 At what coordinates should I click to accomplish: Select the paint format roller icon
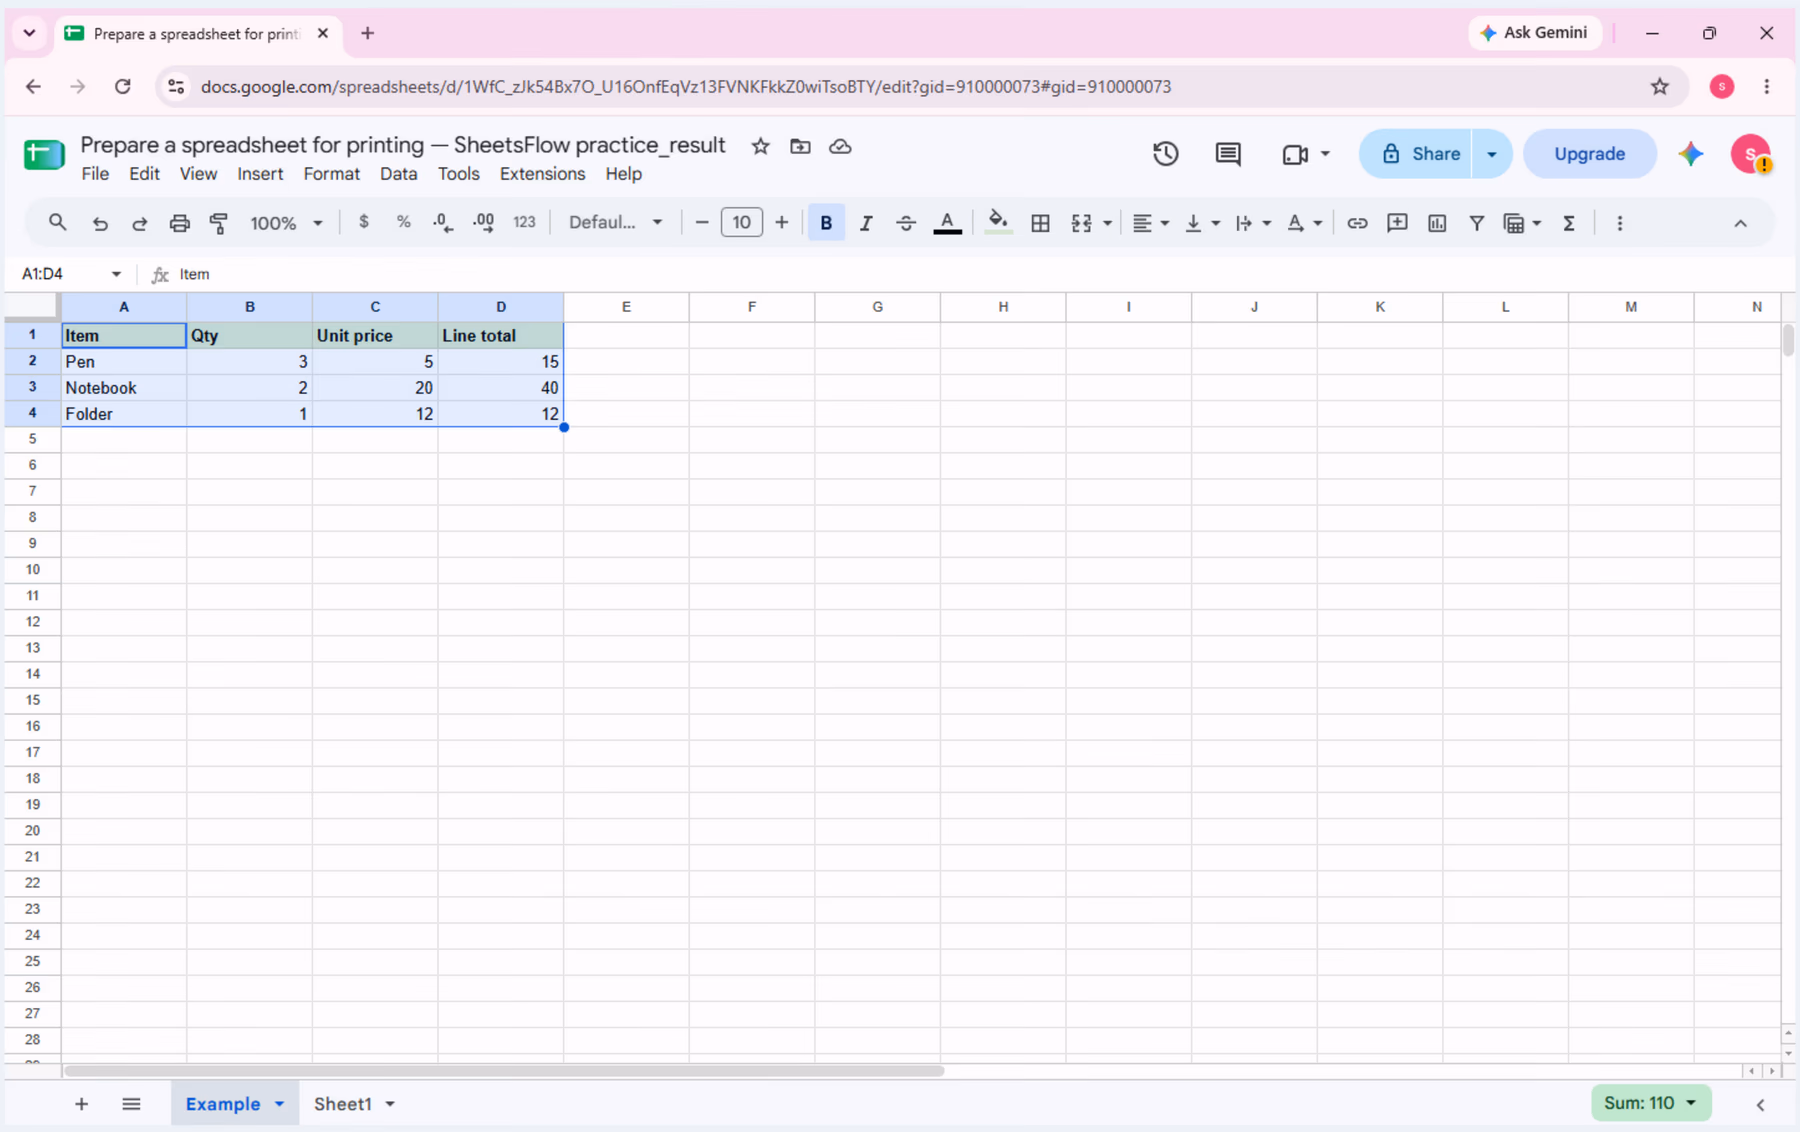tap(219, 223)
